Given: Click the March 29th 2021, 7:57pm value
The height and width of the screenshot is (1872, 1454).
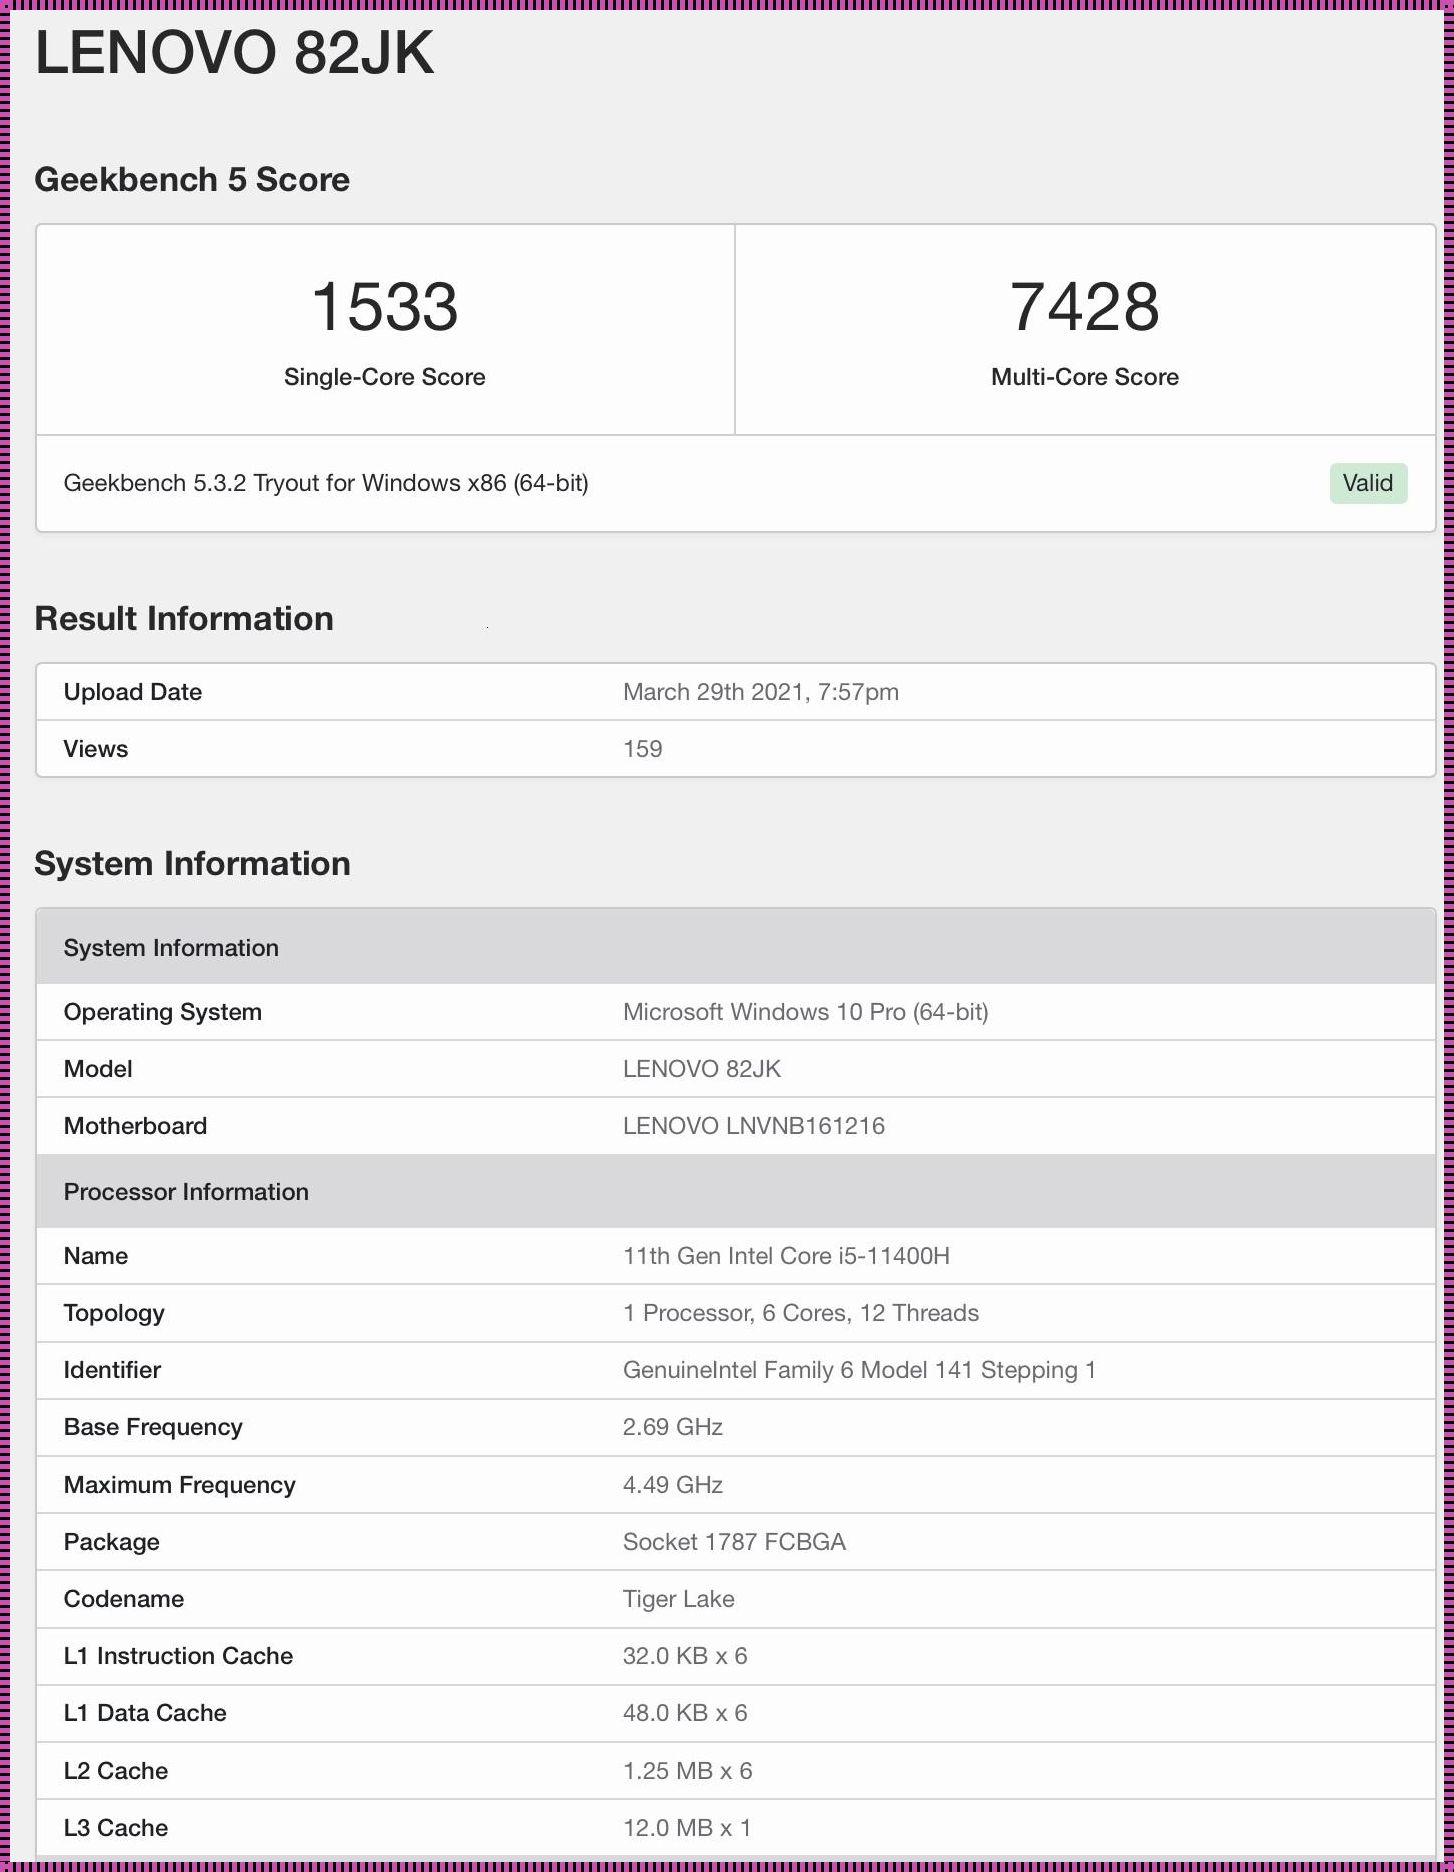Looking at the screenshot, I should (x=761, y=692).
